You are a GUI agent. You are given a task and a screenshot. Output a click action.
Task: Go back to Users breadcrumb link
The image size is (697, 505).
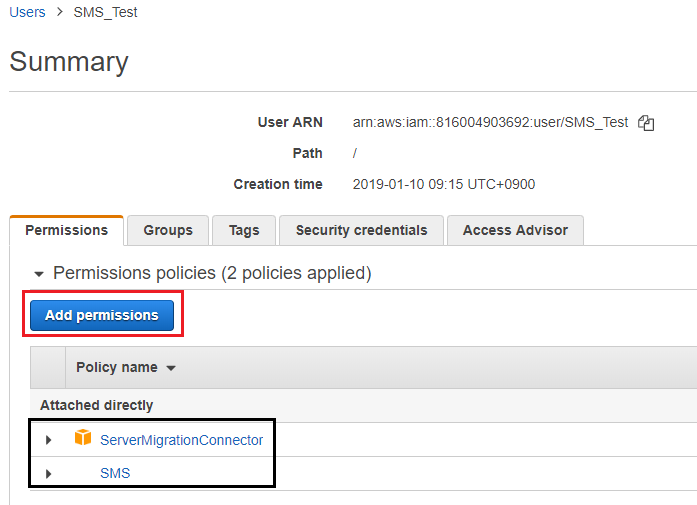click(x=27, y=12)
